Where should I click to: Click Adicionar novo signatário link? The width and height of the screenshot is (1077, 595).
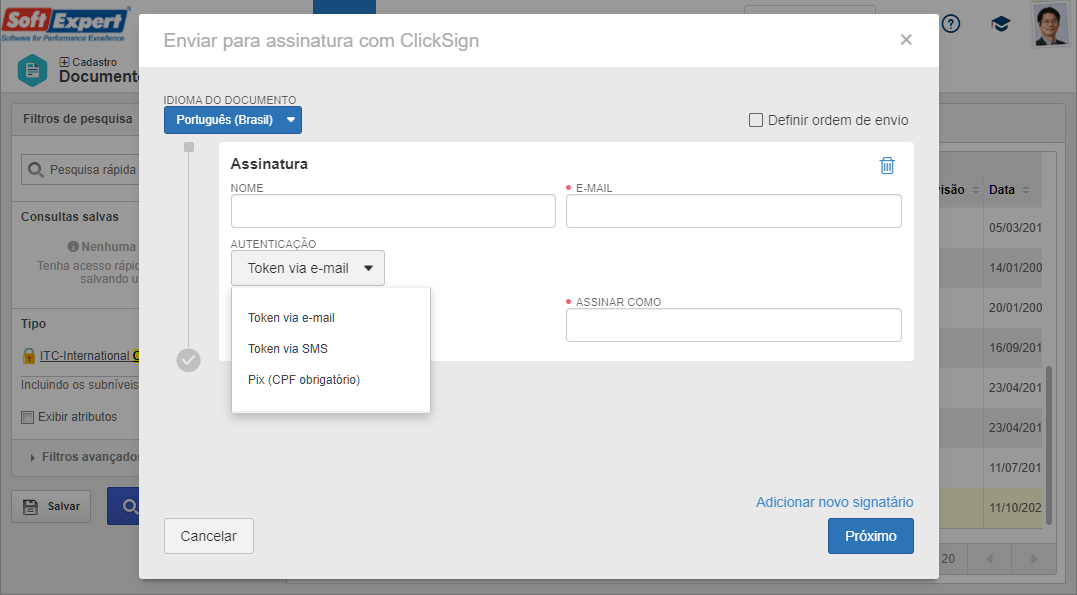835,502
